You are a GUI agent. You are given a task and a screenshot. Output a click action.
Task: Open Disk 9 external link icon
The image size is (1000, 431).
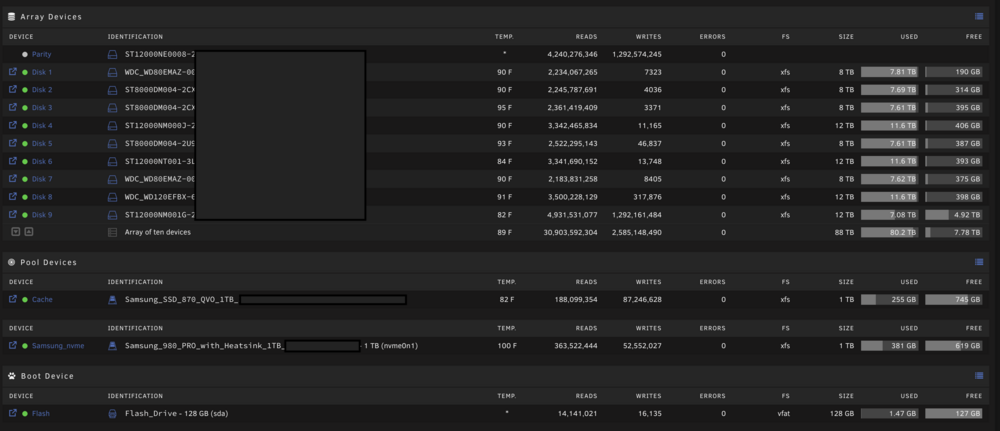(x=13, y=215)
